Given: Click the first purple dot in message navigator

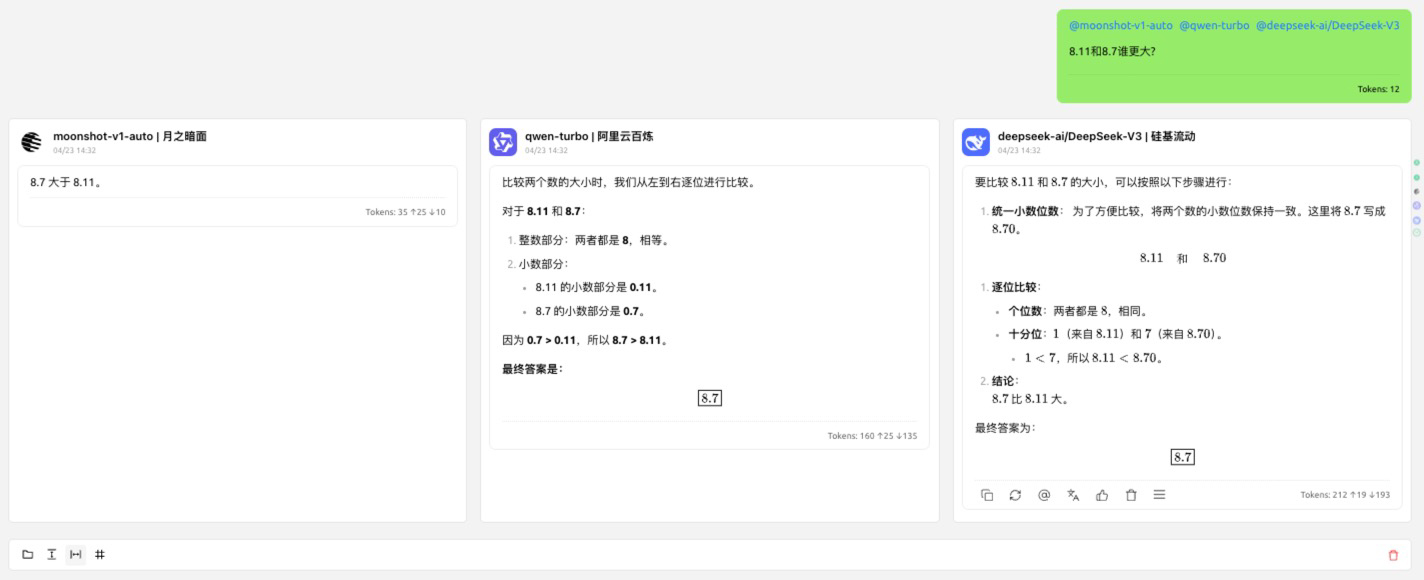Looking at the screenshot, I should (x=1417, y=205).
